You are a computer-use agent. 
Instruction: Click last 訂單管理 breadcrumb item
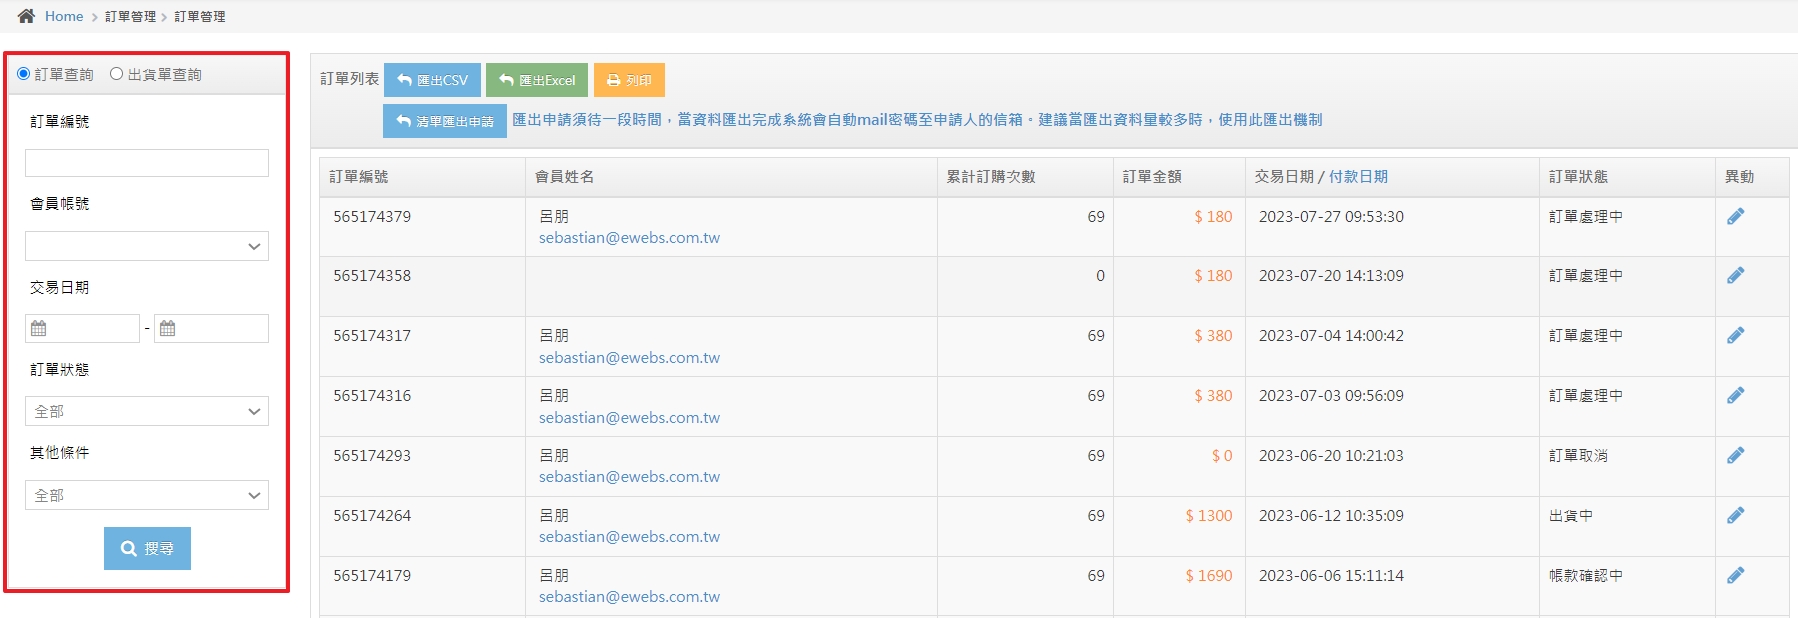200,16
